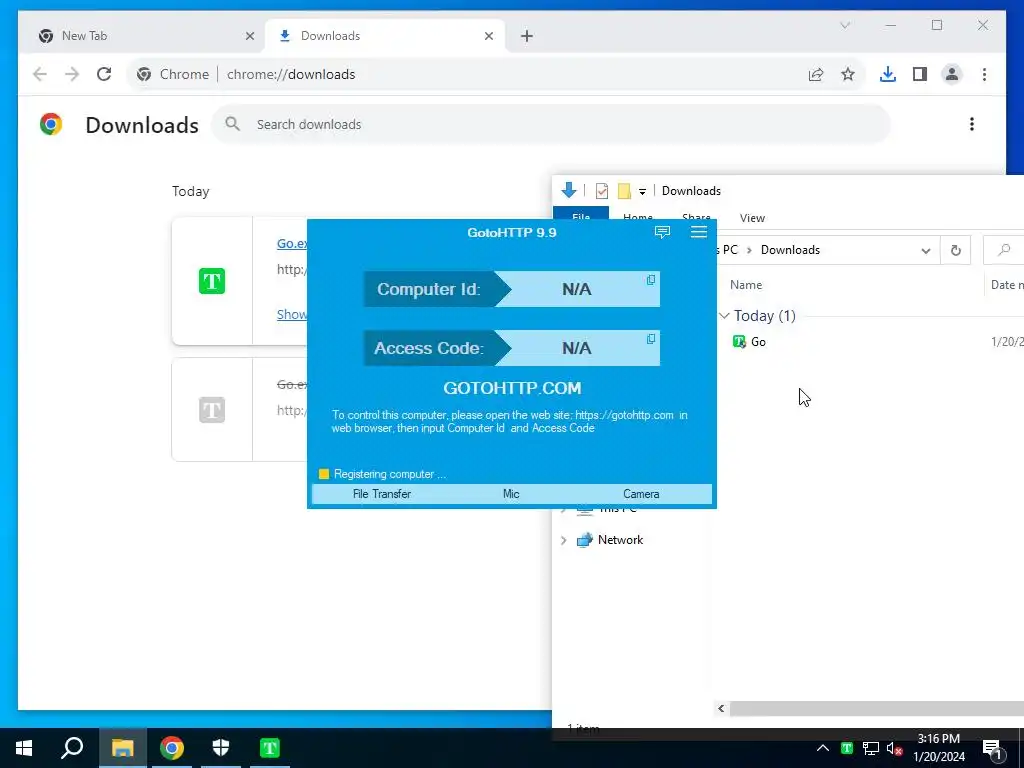Viewport: 1024px width, 768px height.
Task: Expand the Explorer address history dropdown
Action: 925,251
